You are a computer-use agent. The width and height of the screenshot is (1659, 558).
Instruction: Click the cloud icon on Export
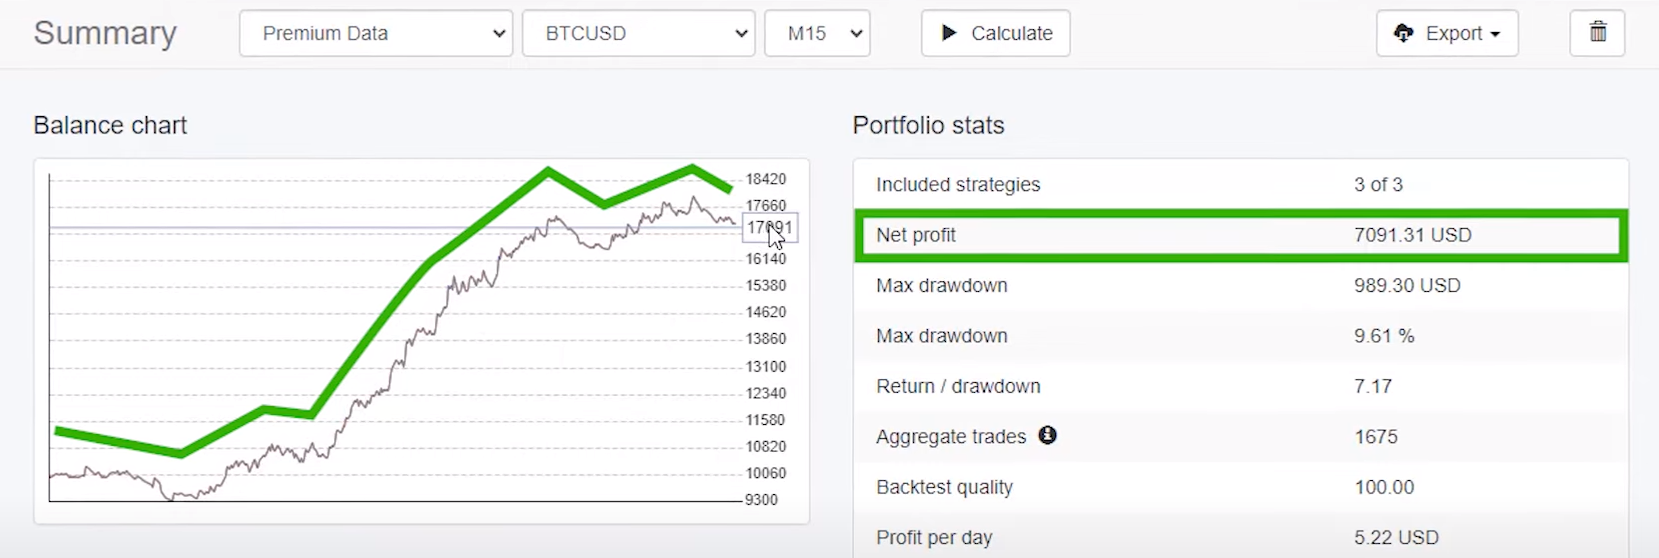pos(1404,33)
